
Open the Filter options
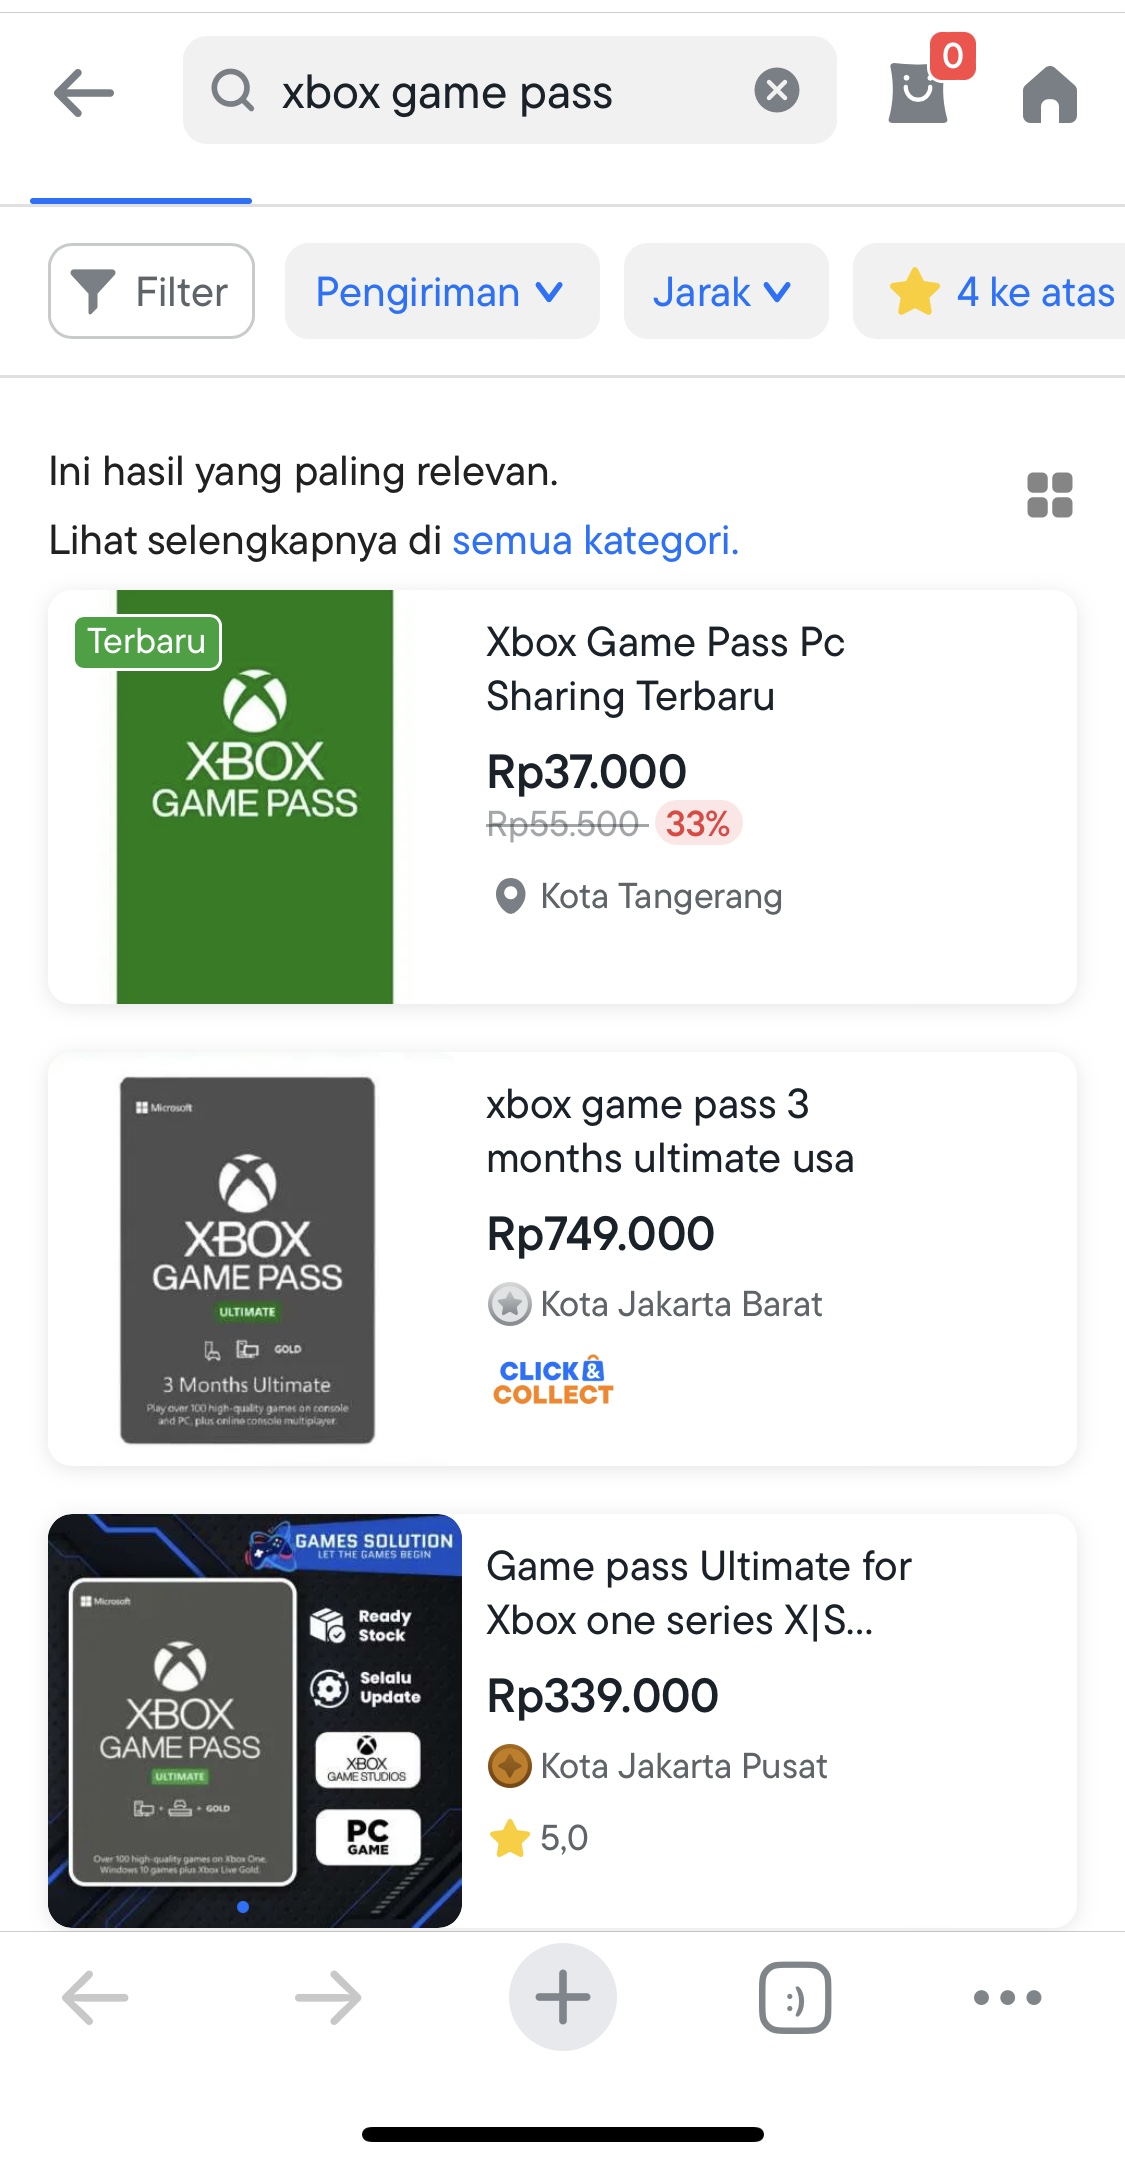click(x=151, y=292)
